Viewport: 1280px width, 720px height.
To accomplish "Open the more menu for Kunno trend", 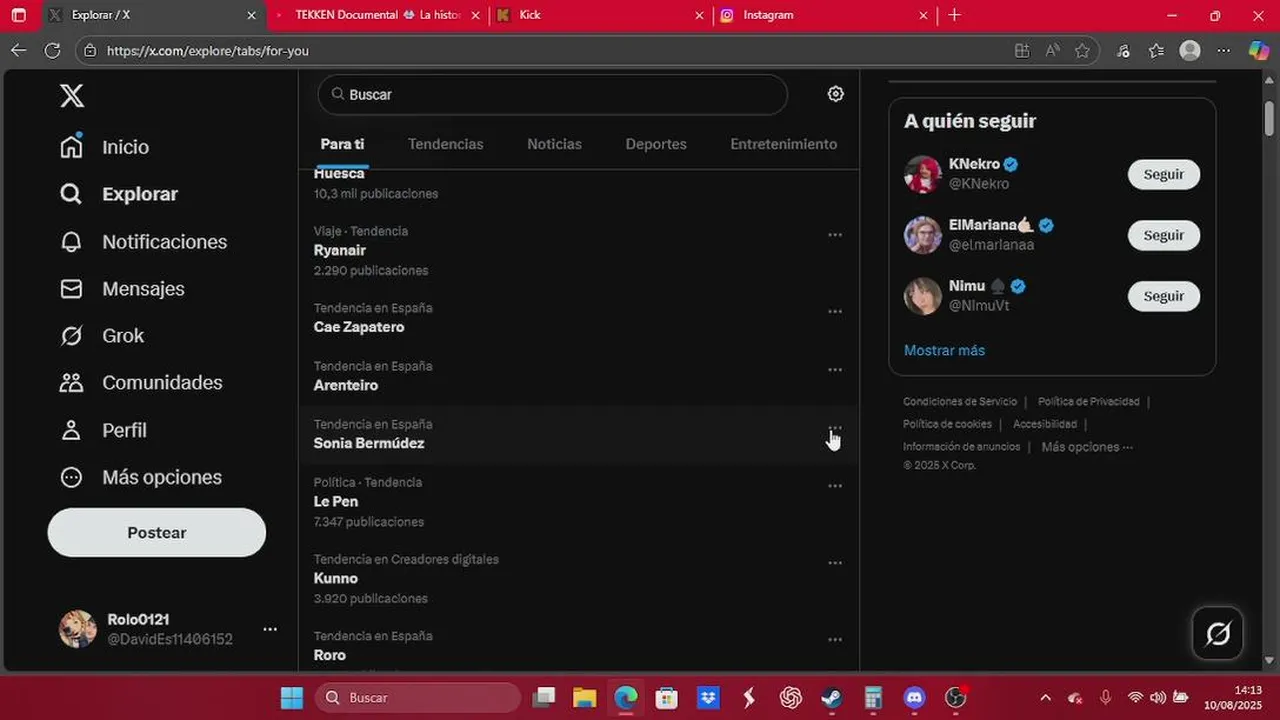I will pyautogui.click(x=835, y=563).
